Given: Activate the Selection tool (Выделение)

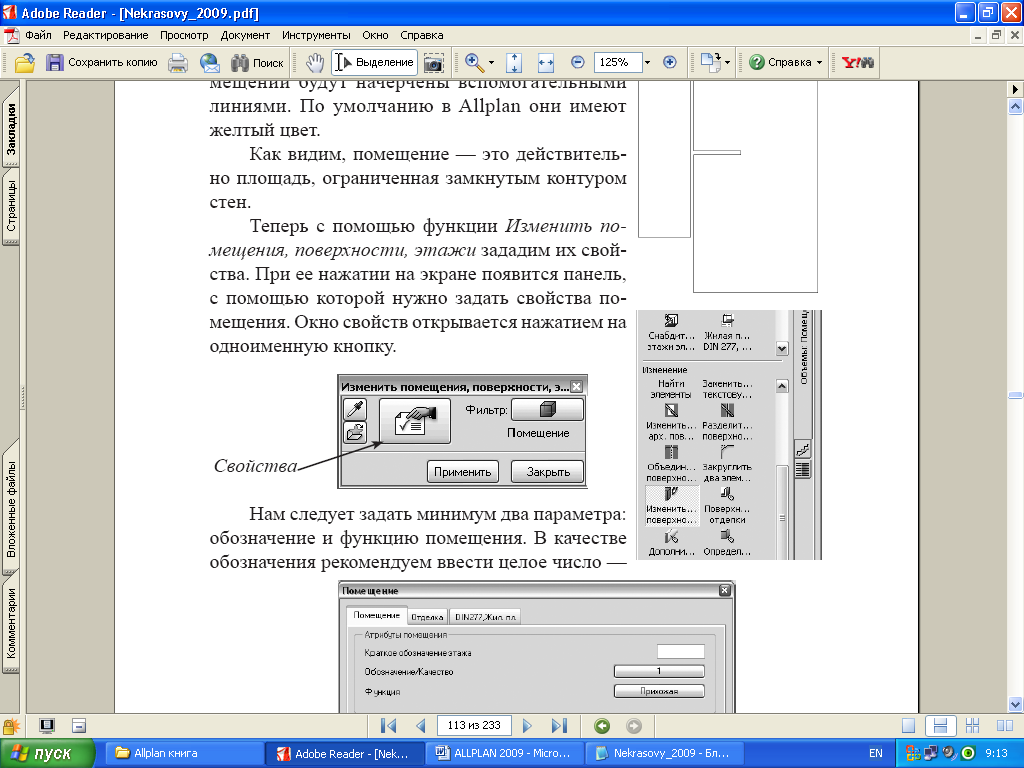Looking at the screenshot, I should pos(374,63).
